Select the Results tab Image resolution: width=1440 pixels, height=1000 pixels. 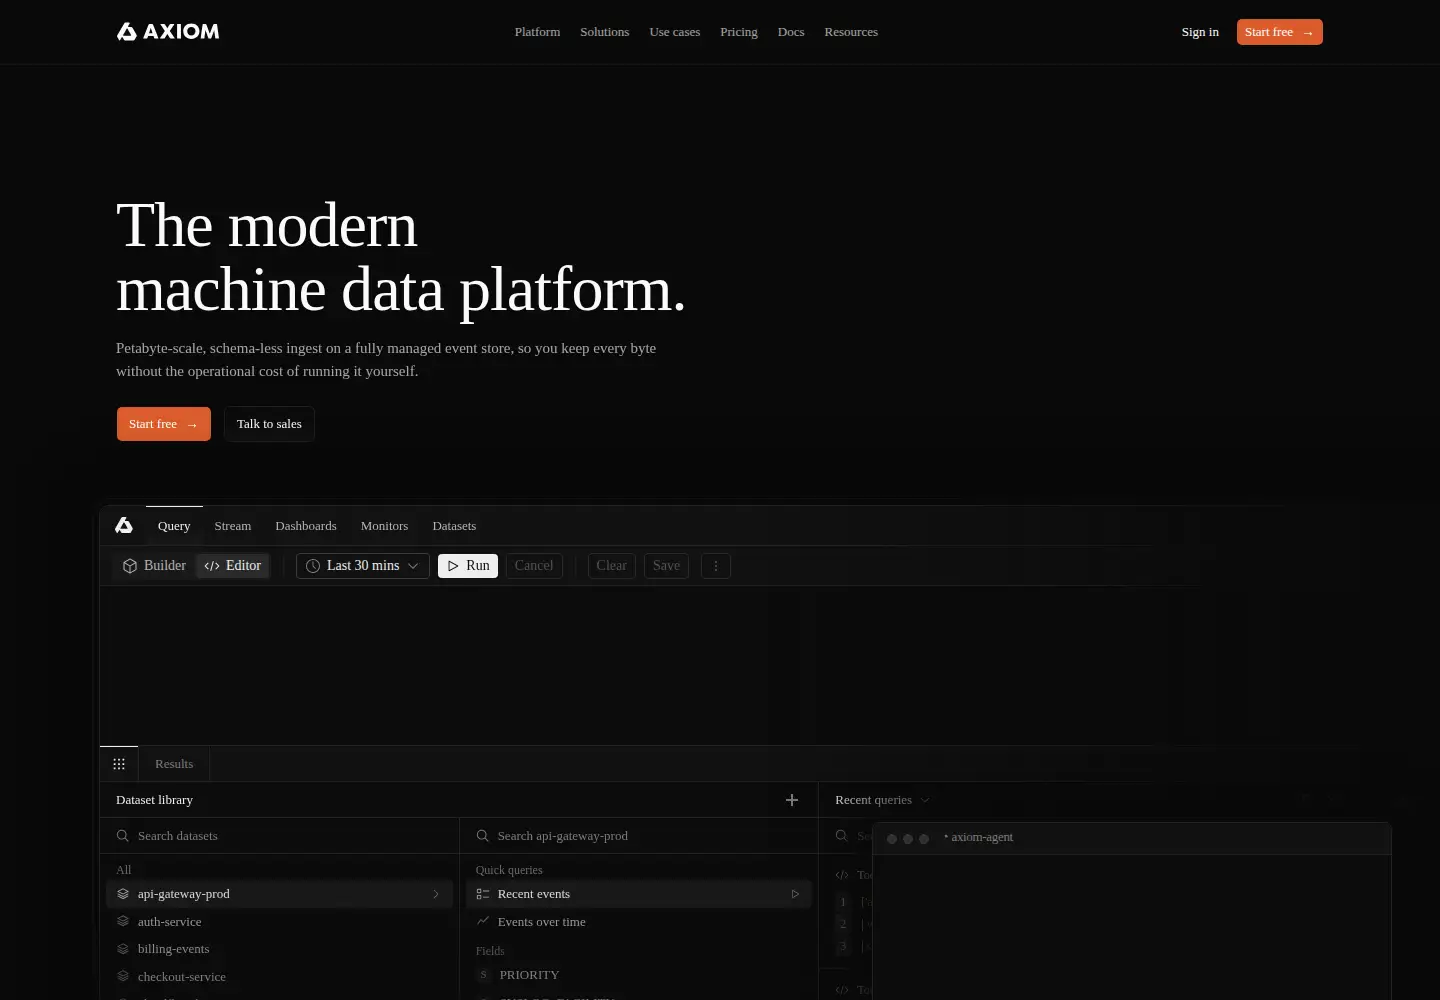[x=174, y=764]
